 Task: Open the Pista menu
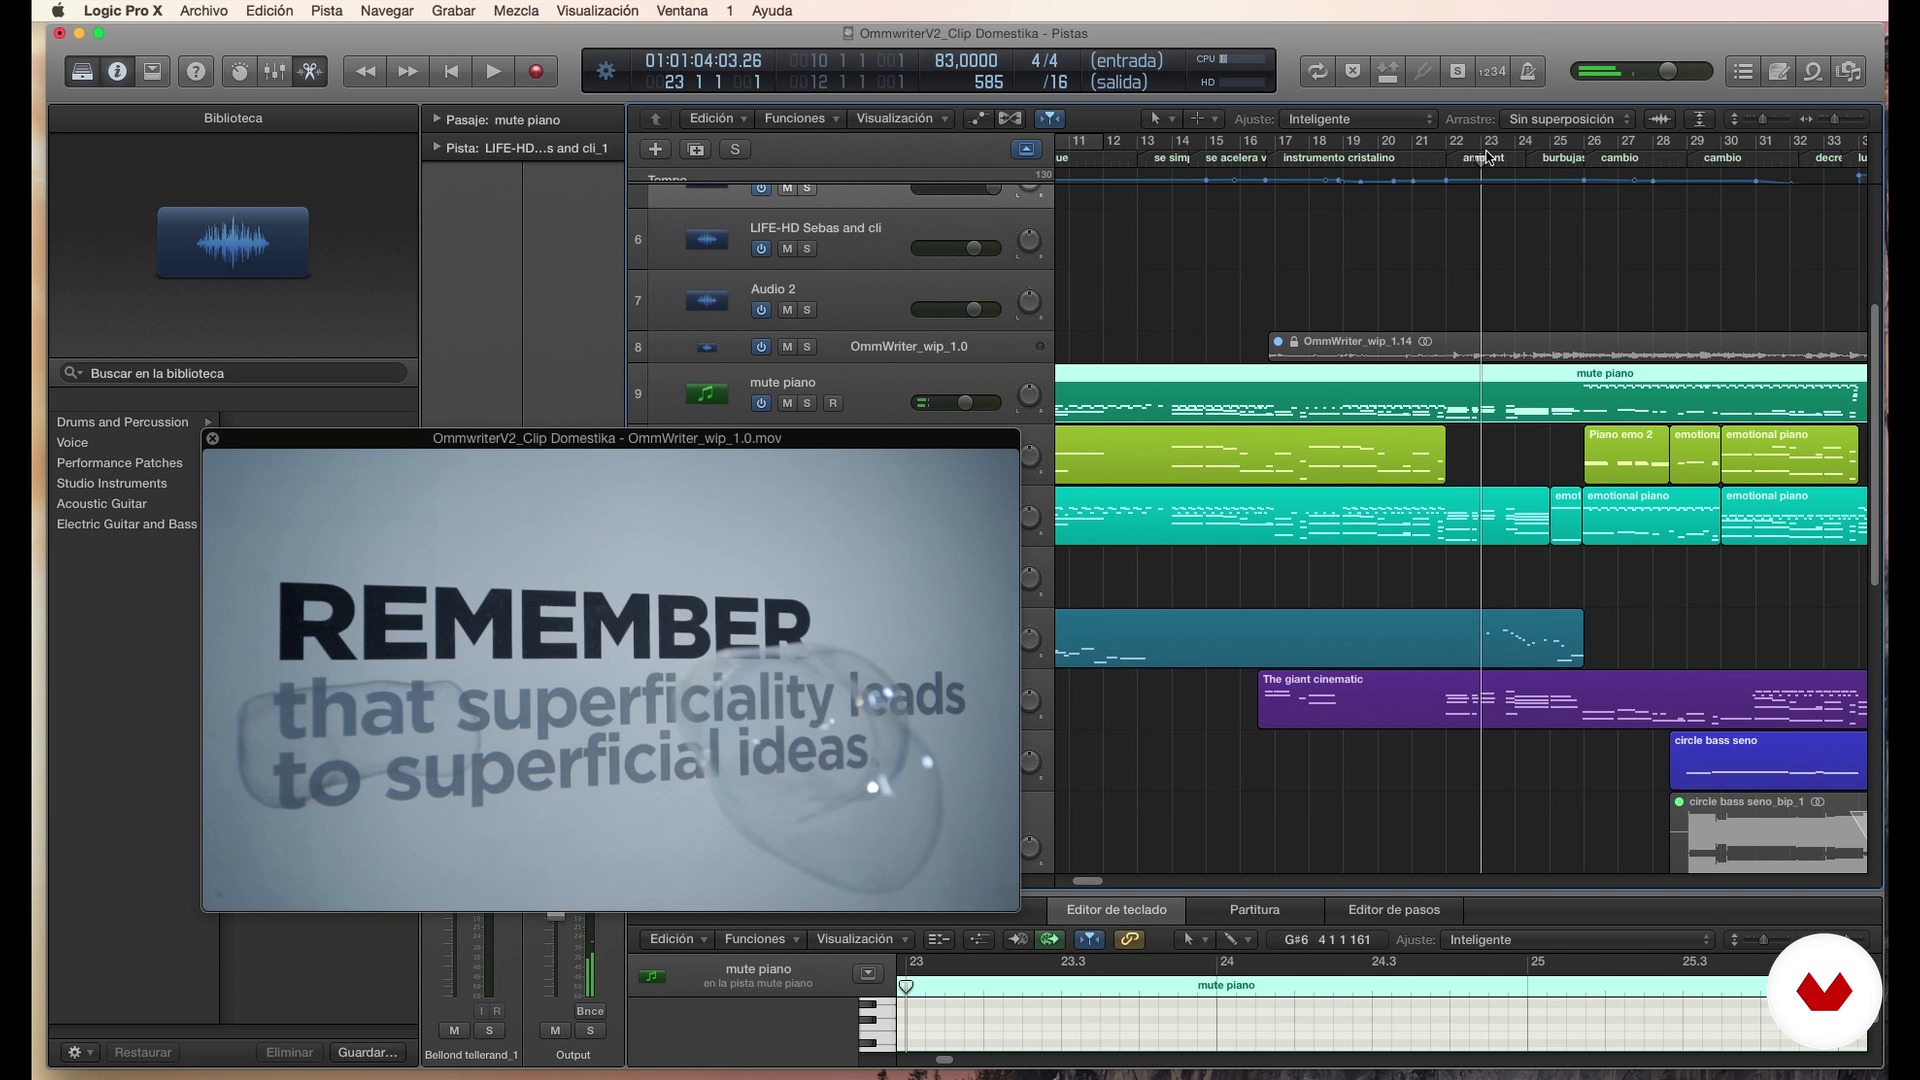point(326,10)
